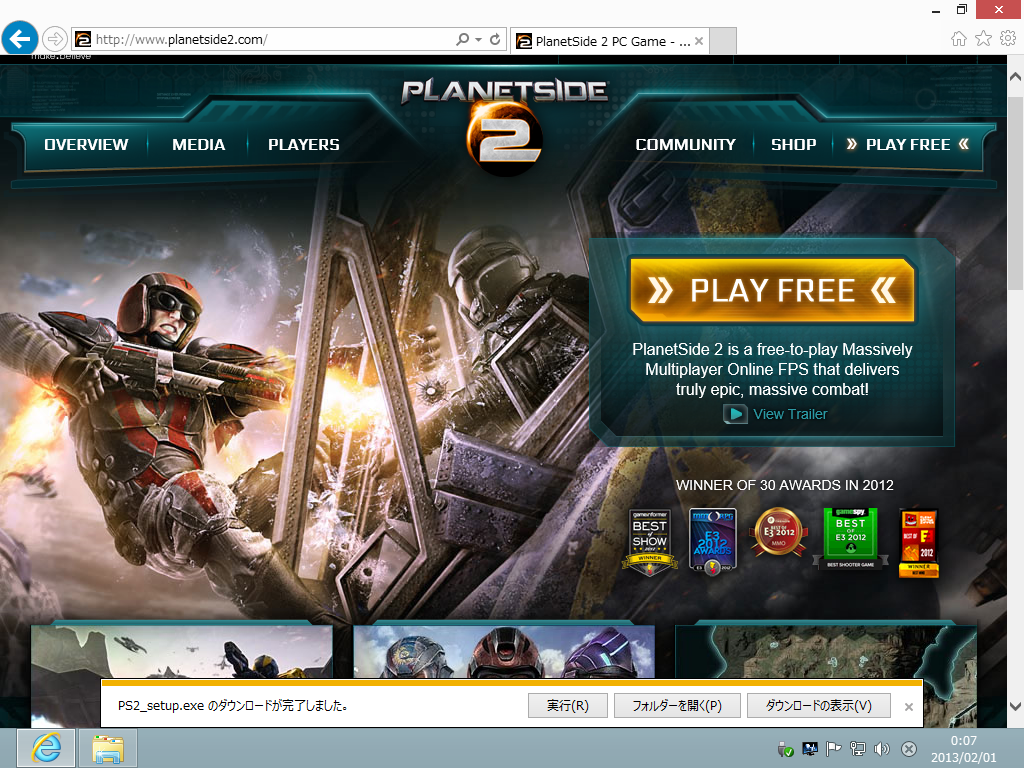This screenshot has width=1024, height=768.
Task: Close the PlanetSide 2 PC Game tab
Action: click(x=699, y=41)
